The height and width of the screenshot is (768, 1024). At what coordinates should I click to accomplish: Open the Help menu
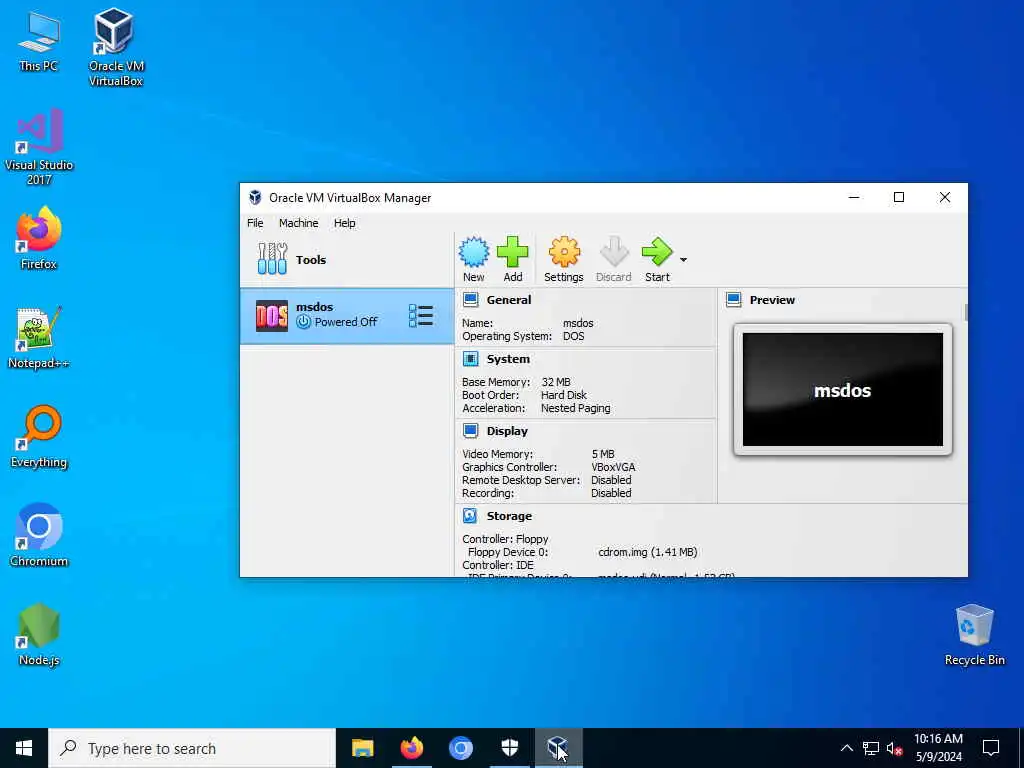tap(344, 223)
